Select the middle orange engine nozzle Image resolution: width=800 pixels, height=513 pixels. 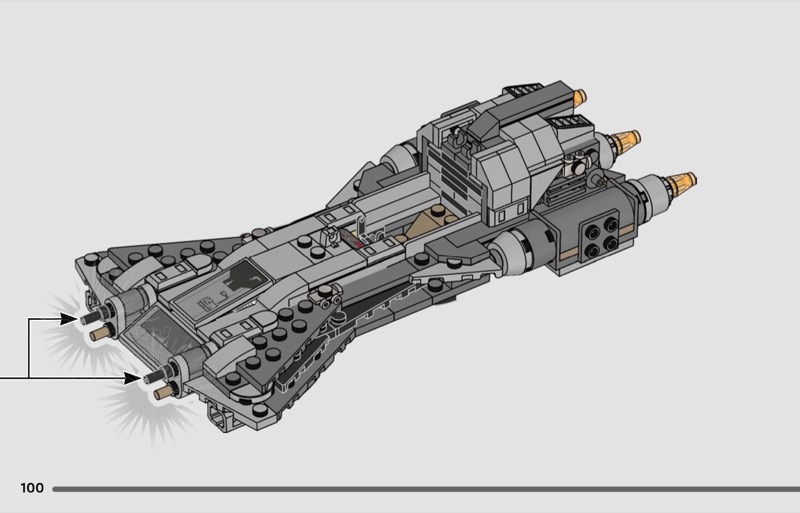click(630, 138)
